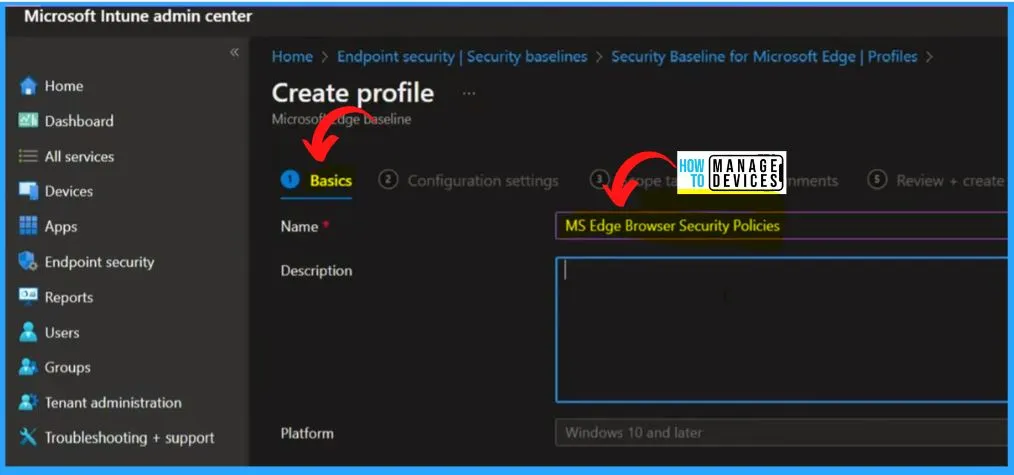Click the Description field label
This screenshot has height=475, width=1014.
316,270
